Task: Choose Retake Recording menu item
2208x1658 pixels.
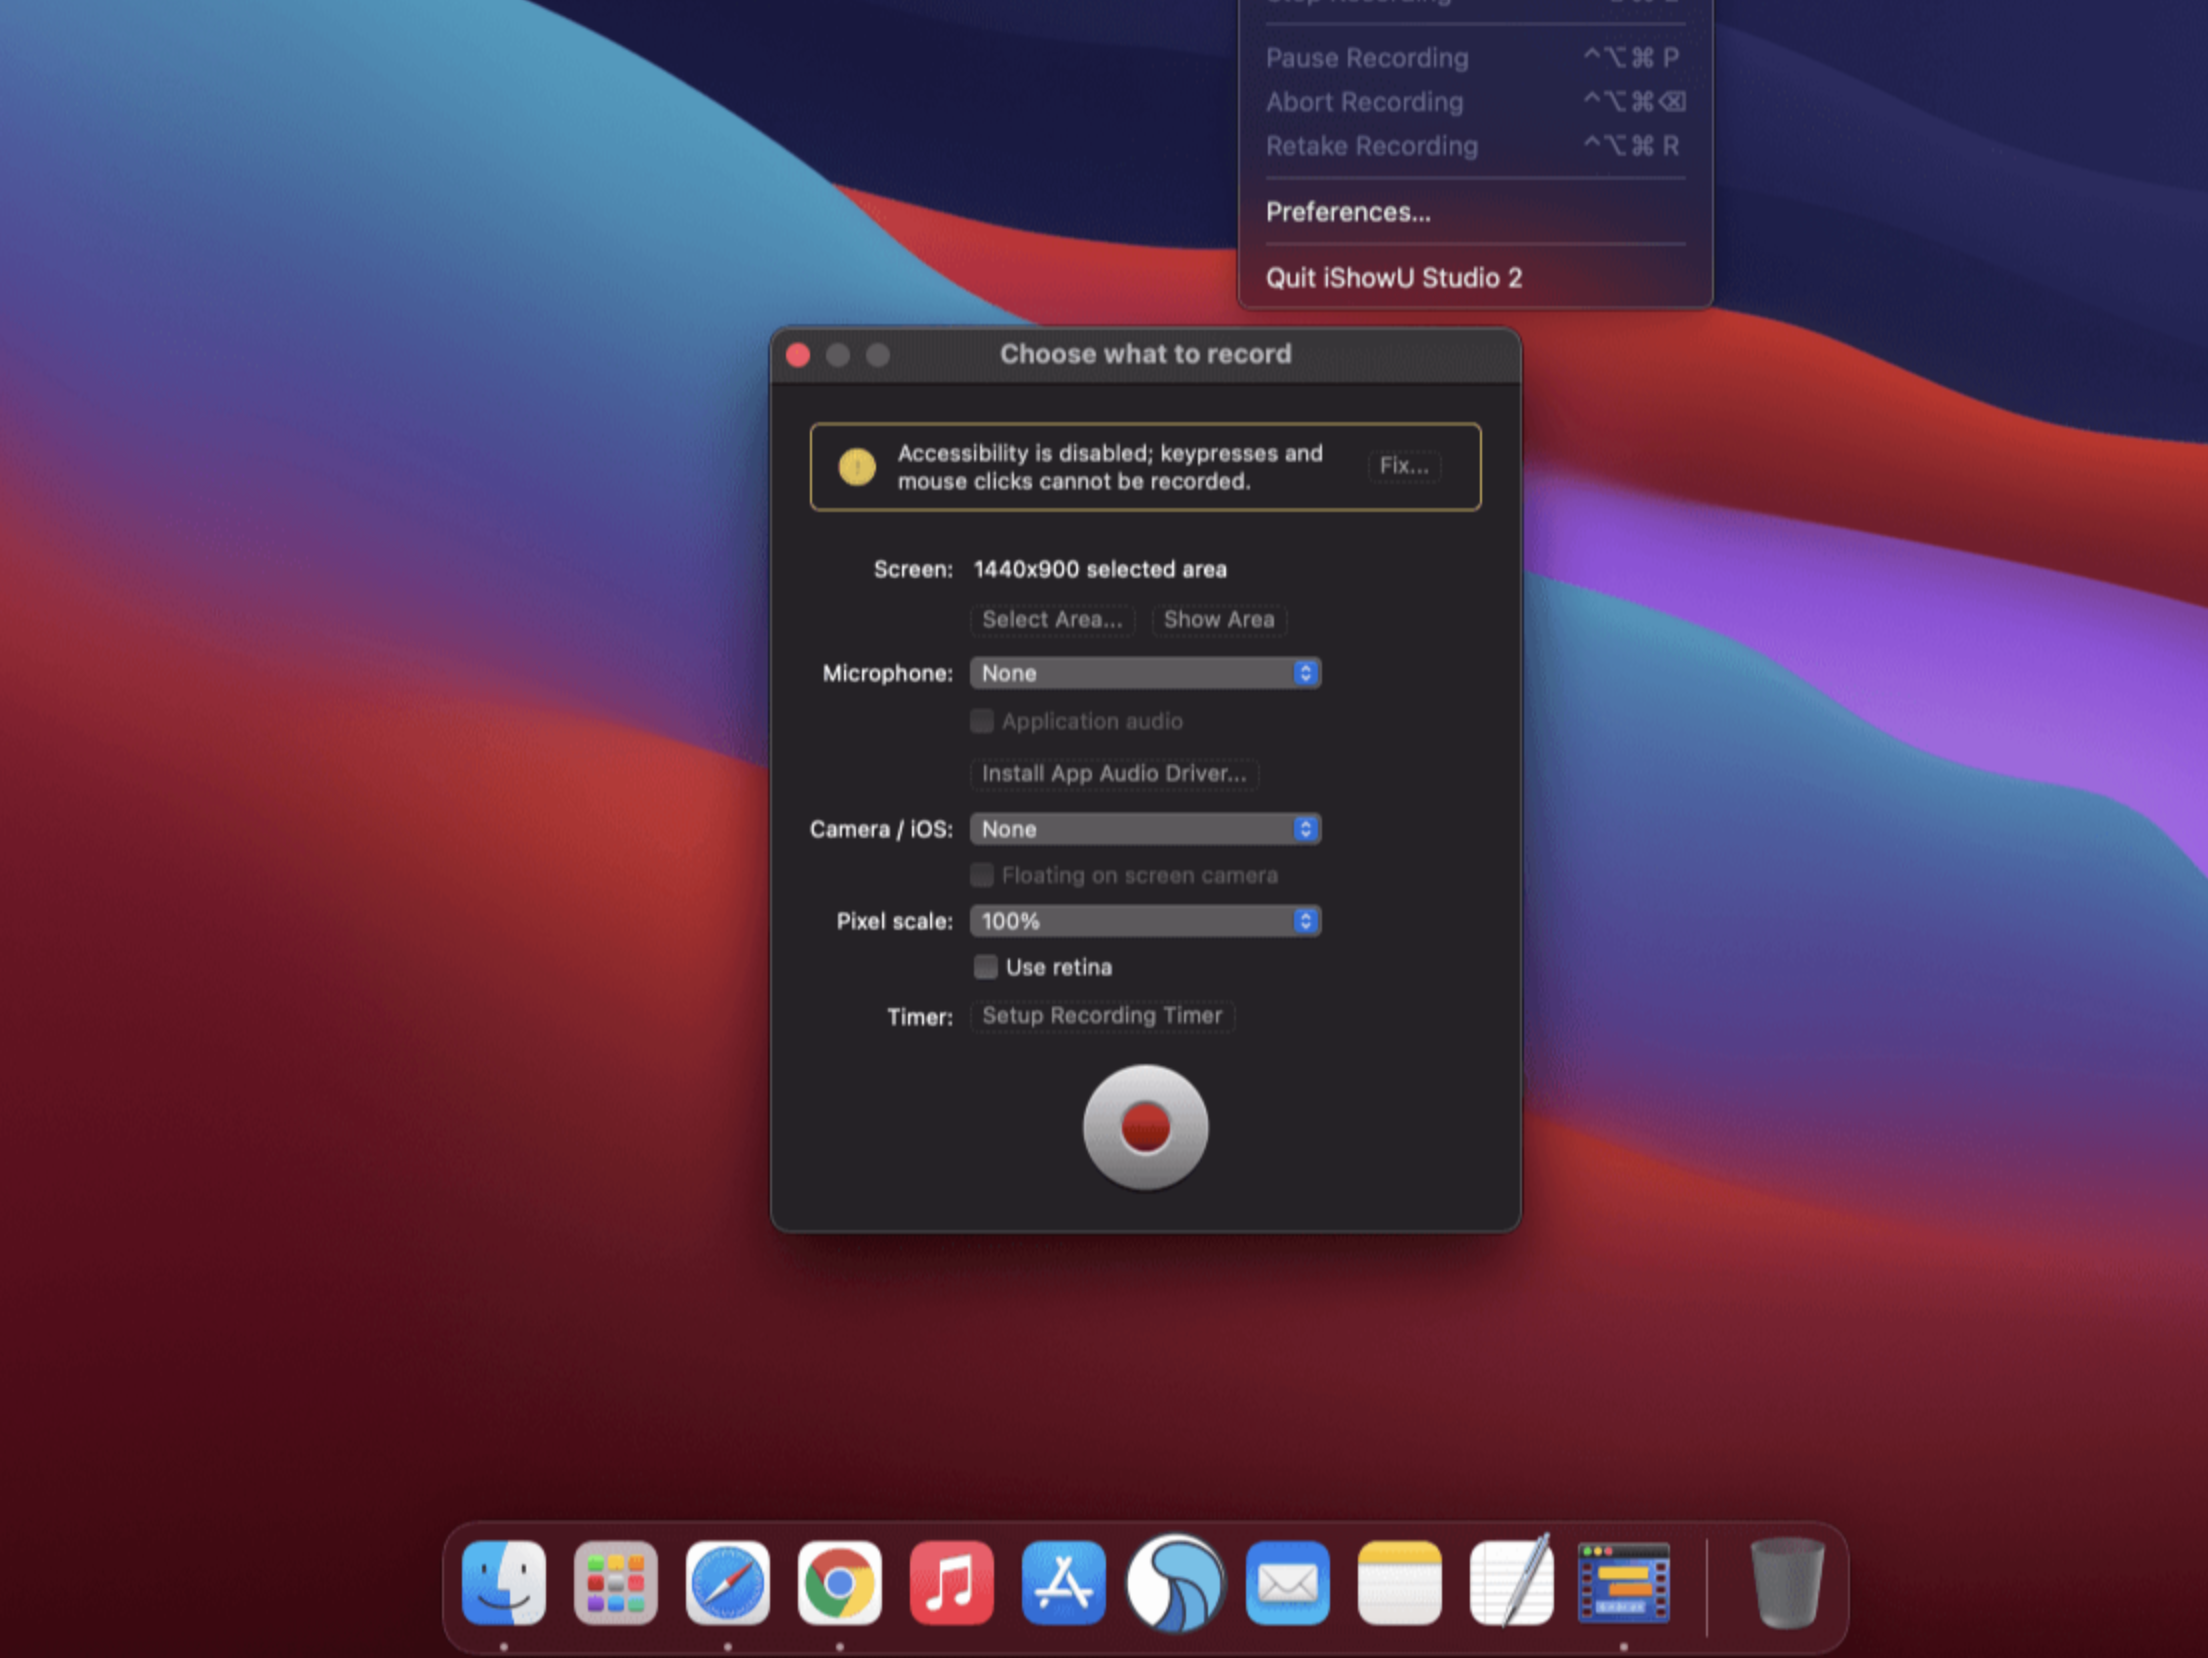Action: coord(1475,146)
